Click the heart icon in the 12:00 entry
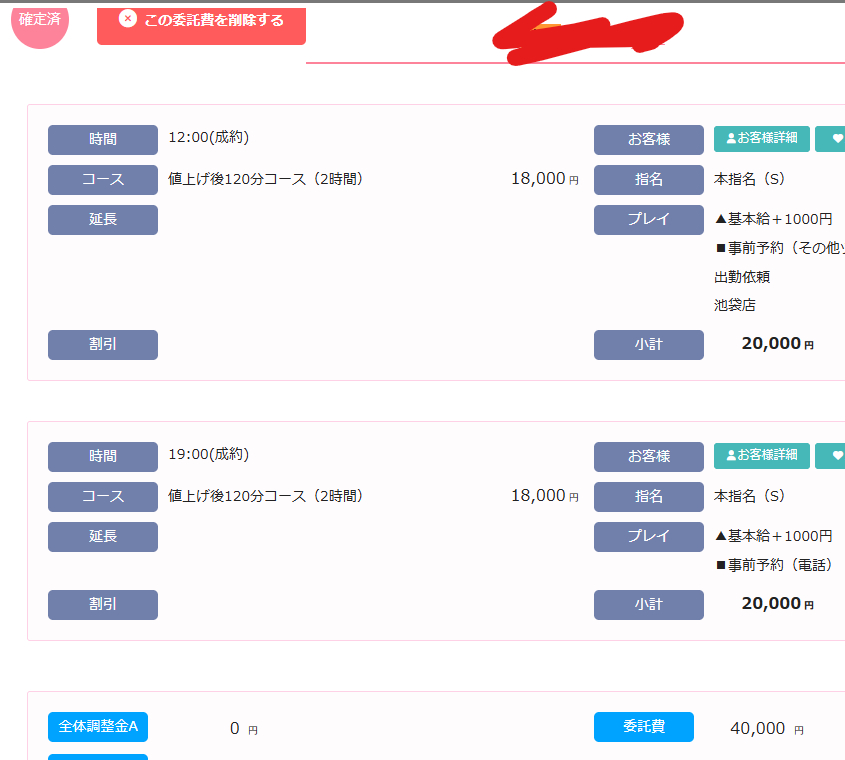This screenshot has height=760, width=845. pyautogui.click(x=836, y=139)
